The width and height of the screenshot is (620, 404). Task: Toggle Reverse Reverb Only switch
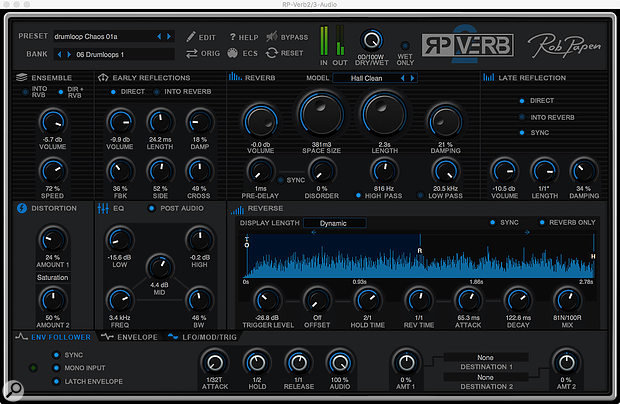click(x=542, y=223)
